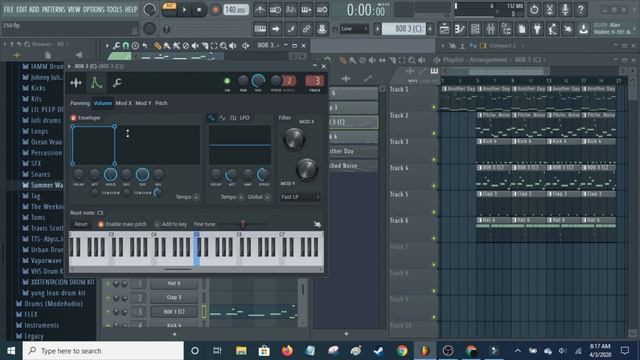This screenshot has height=360, width=640.
Task: Toggle LFO Global switch
Action: pos(267,197)
